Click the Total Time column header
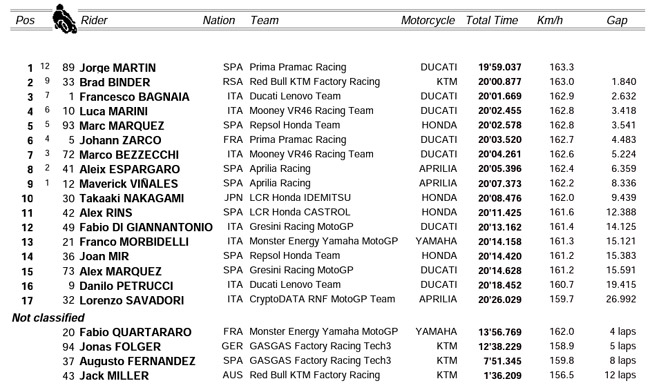The image size is (650, 390). click(492, 20)
